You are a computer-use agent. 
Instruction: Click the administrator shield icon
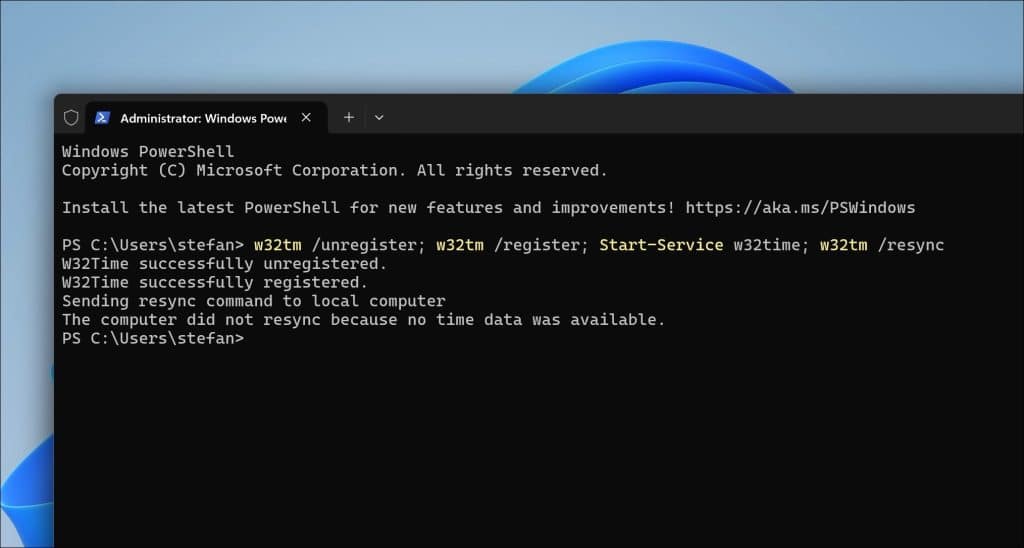(x=71, y=118)
